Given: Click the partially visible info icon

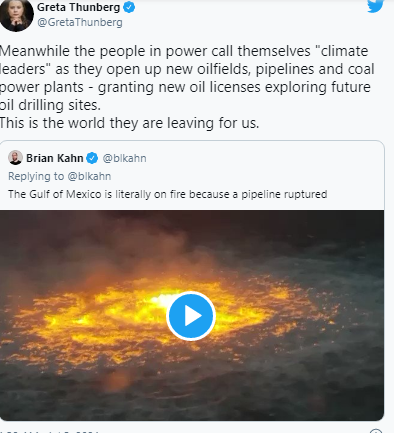Looking at the screenshot, I should point(376,431).
